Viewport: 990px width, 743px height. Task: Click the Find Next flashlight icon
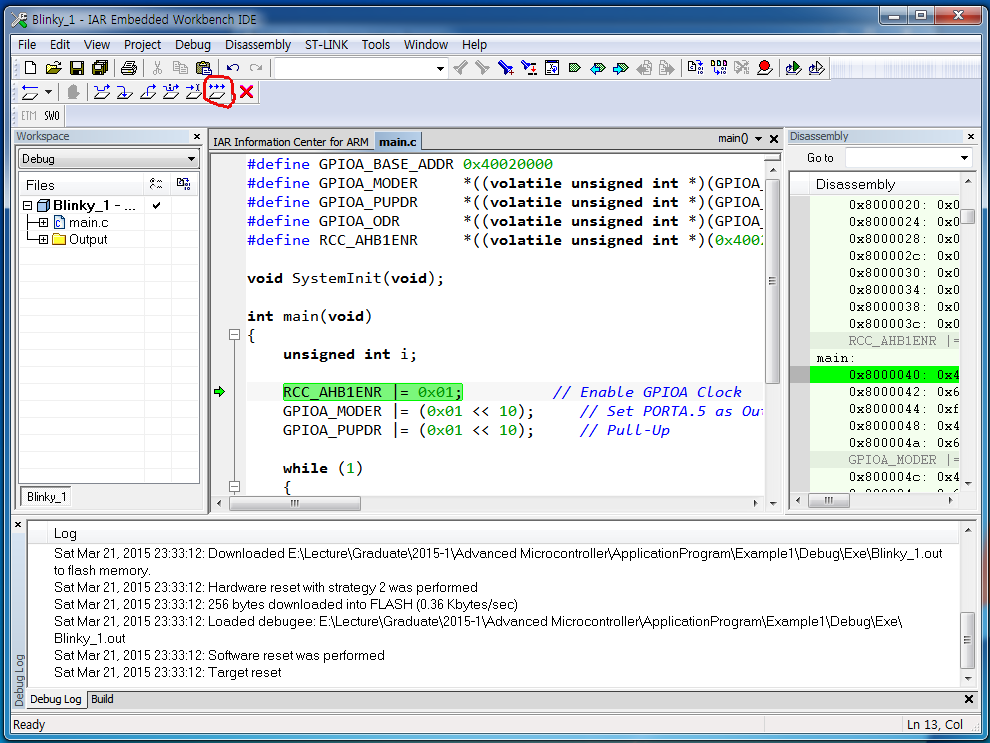483,68
